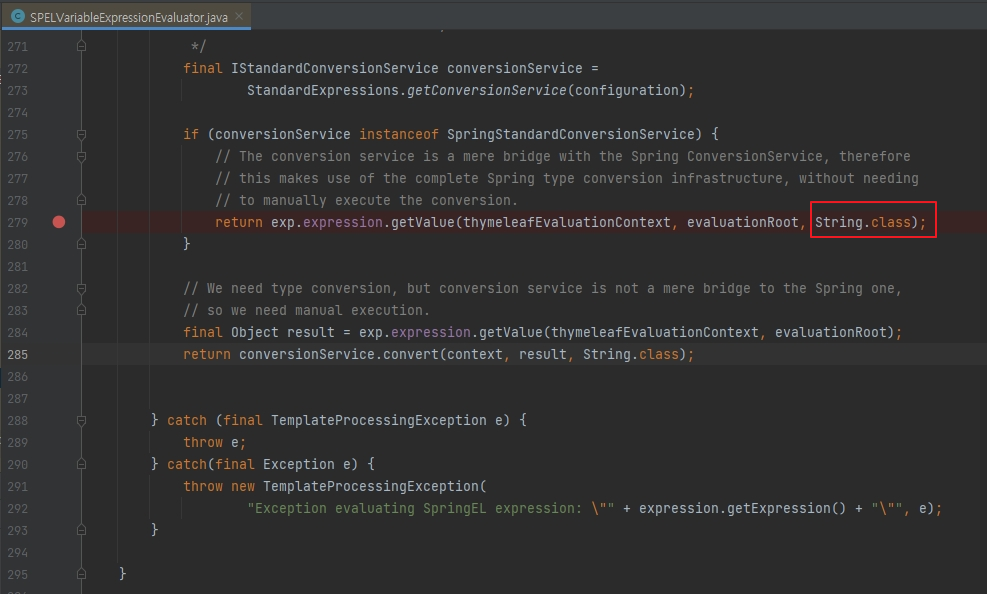Click line number 285 in the gutter
Viewport: 987px width, 594px height.
[18, 355]
